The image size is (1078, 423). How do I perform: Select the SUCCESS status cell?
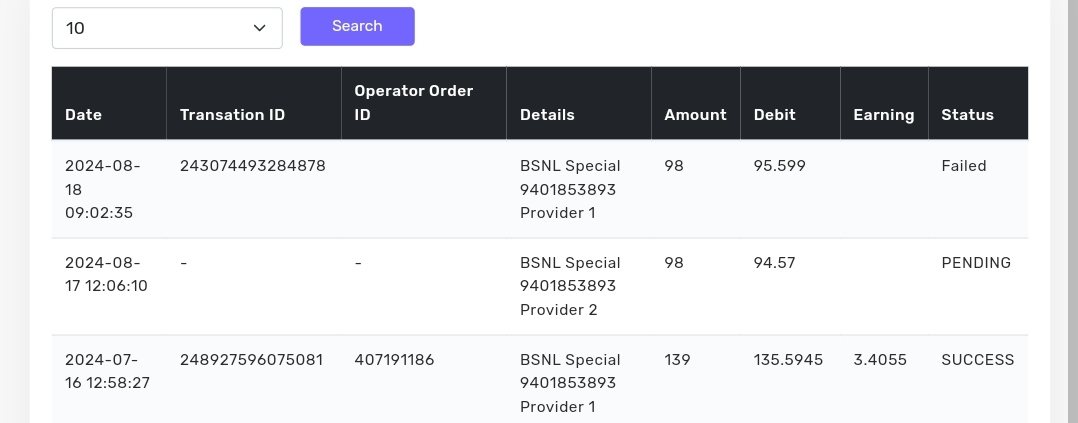tap(977, 360)
